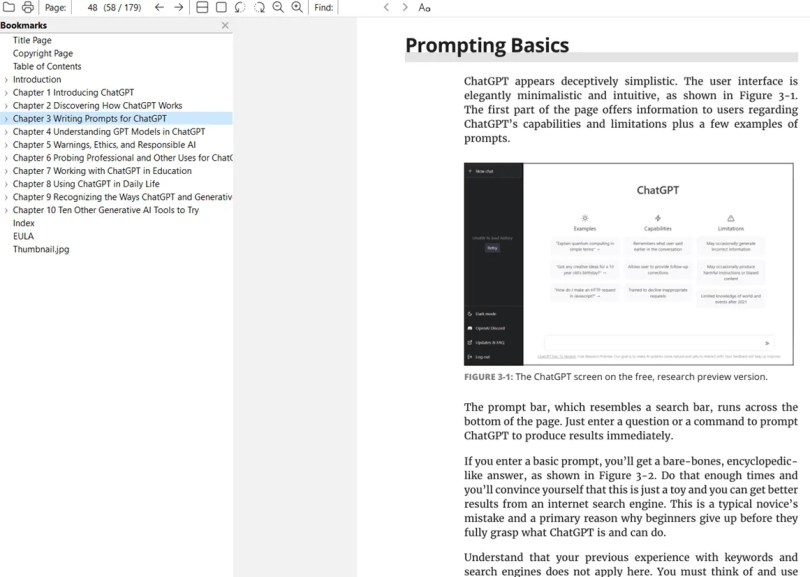Open the Copyright Page bookmark
The image size is (810, 577).
tap(43, 53)
